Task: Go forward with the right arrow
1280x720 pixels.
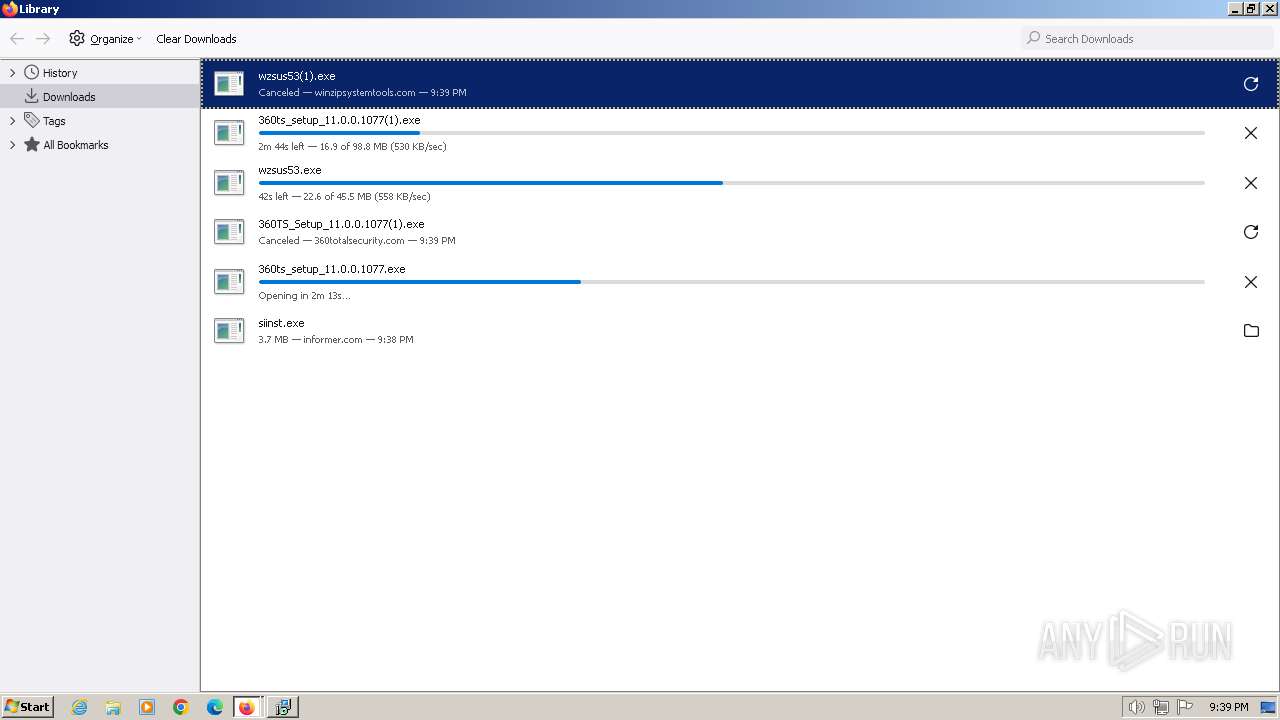Action: click(43, 39)
